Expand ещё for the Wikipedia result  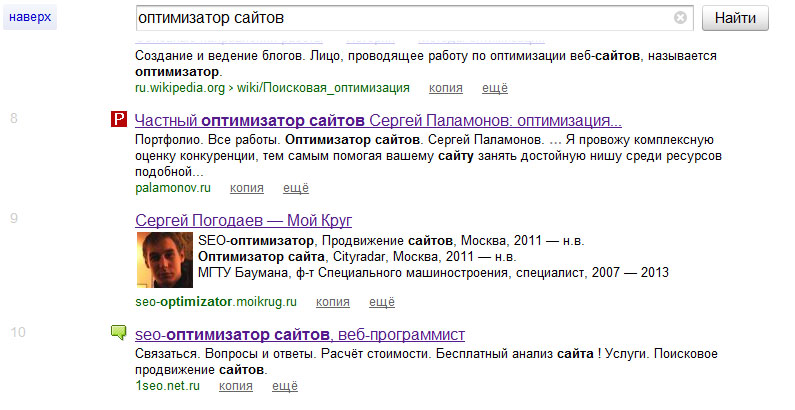coord(495,88)
